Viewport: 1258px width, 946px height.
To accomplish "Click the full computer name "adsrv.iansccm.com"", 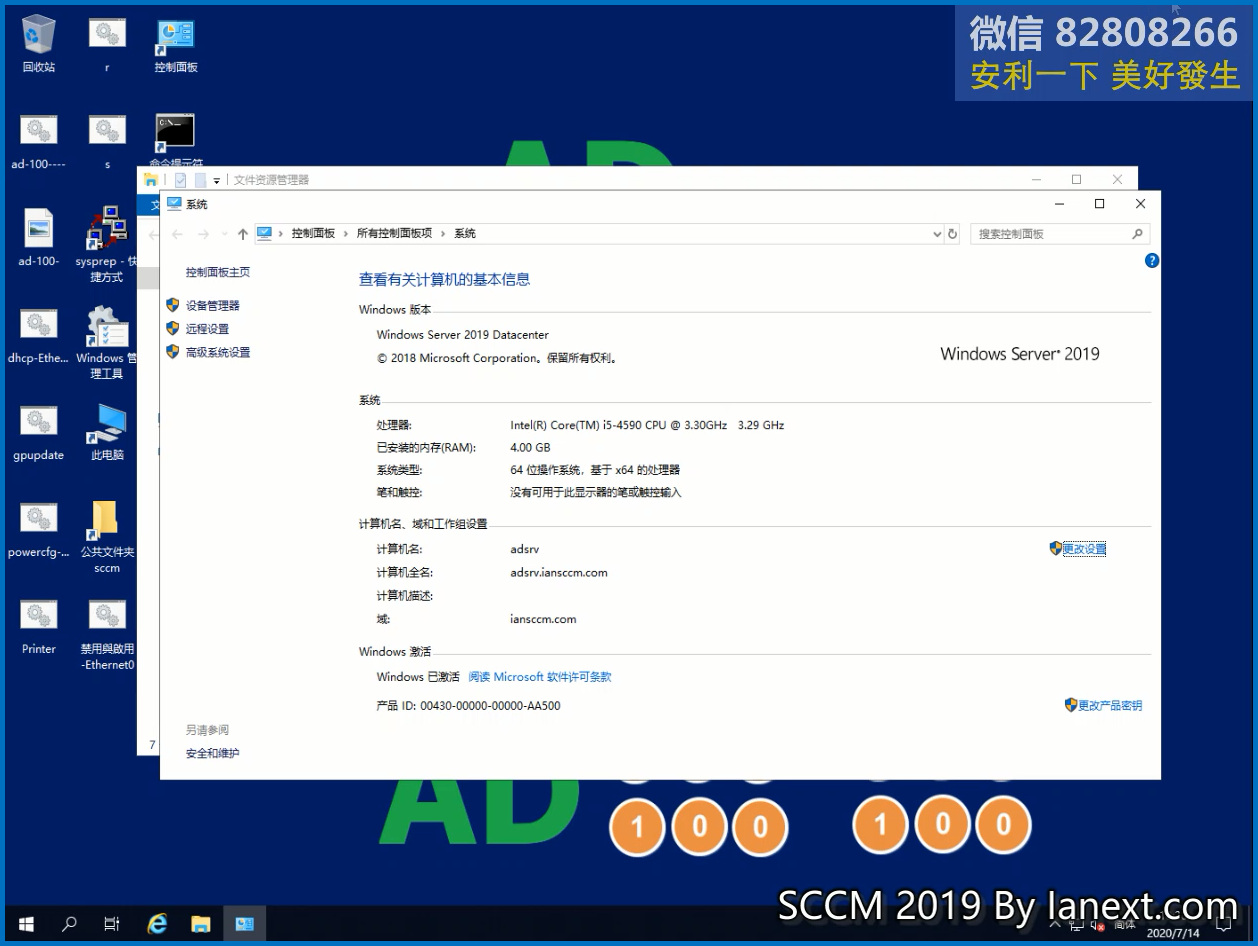I will 559,573.
